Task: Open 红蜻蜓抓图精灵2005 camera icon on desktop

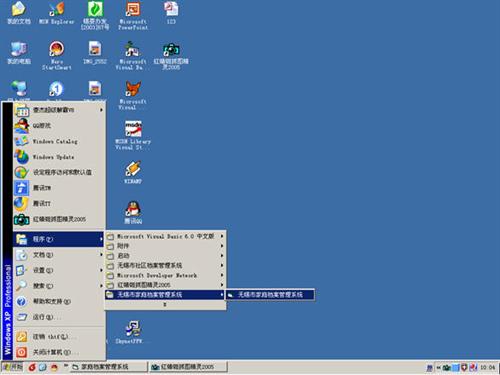Action: point(171,55)
